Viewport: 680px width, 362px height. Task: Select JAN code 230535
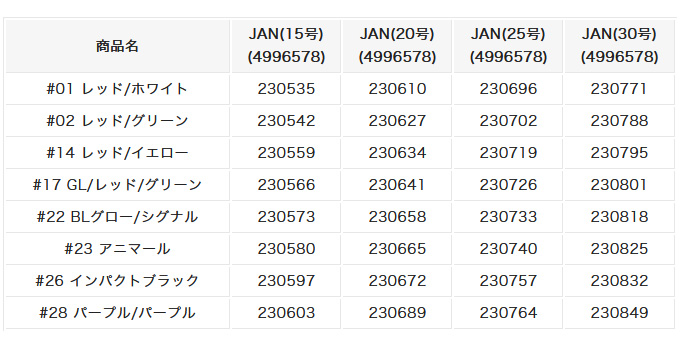(x=286, y=89)
